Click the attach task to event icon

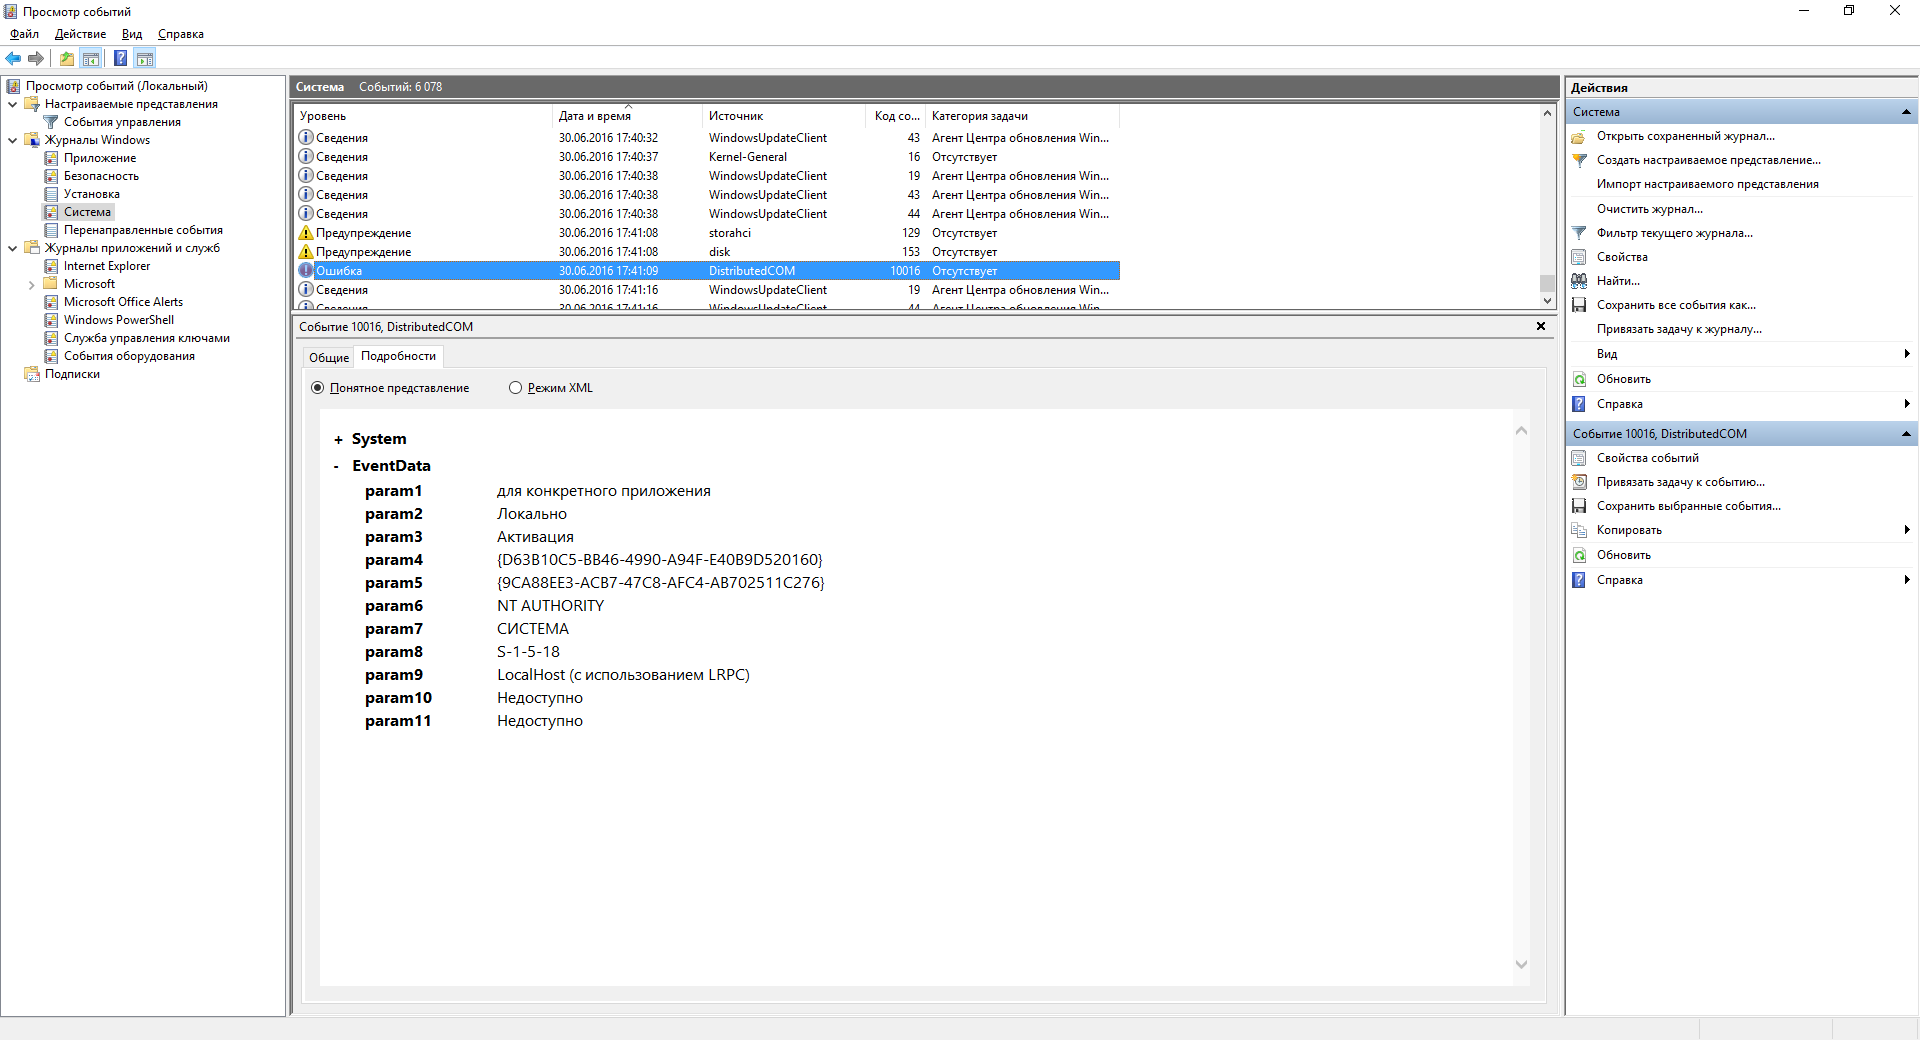click(x=1579, y=482)
